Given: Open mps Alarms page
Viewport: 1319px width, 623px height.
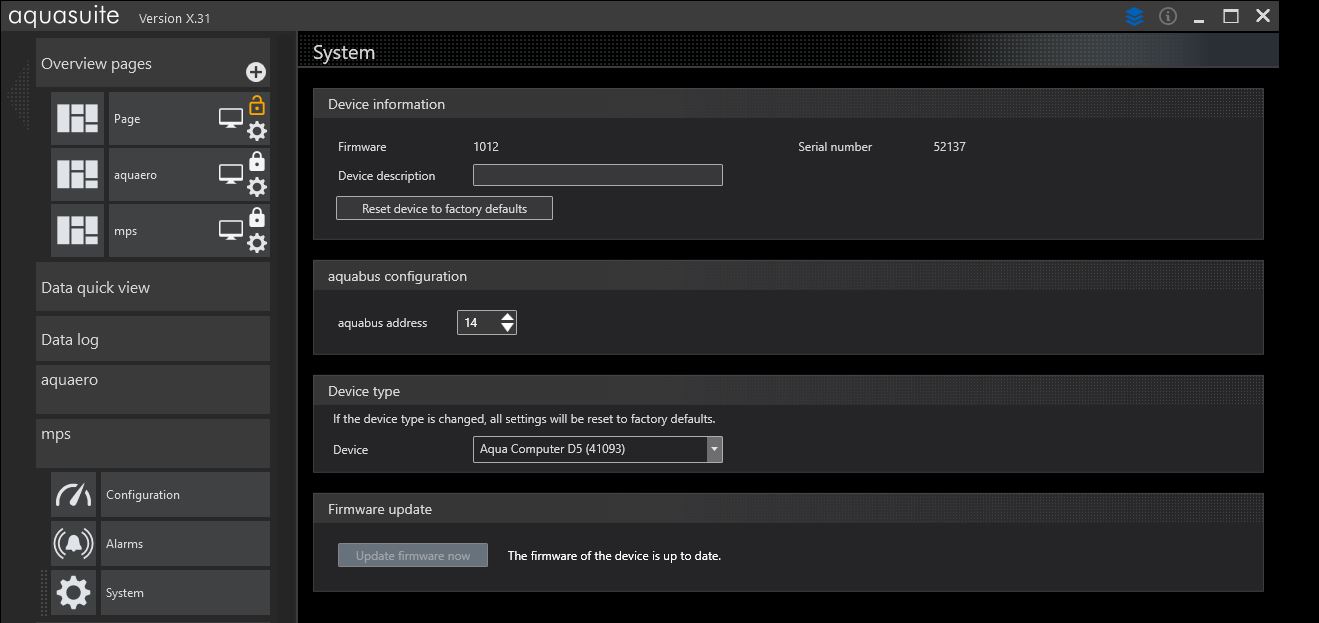Looking at the screenshot, I should coord(185,544).
